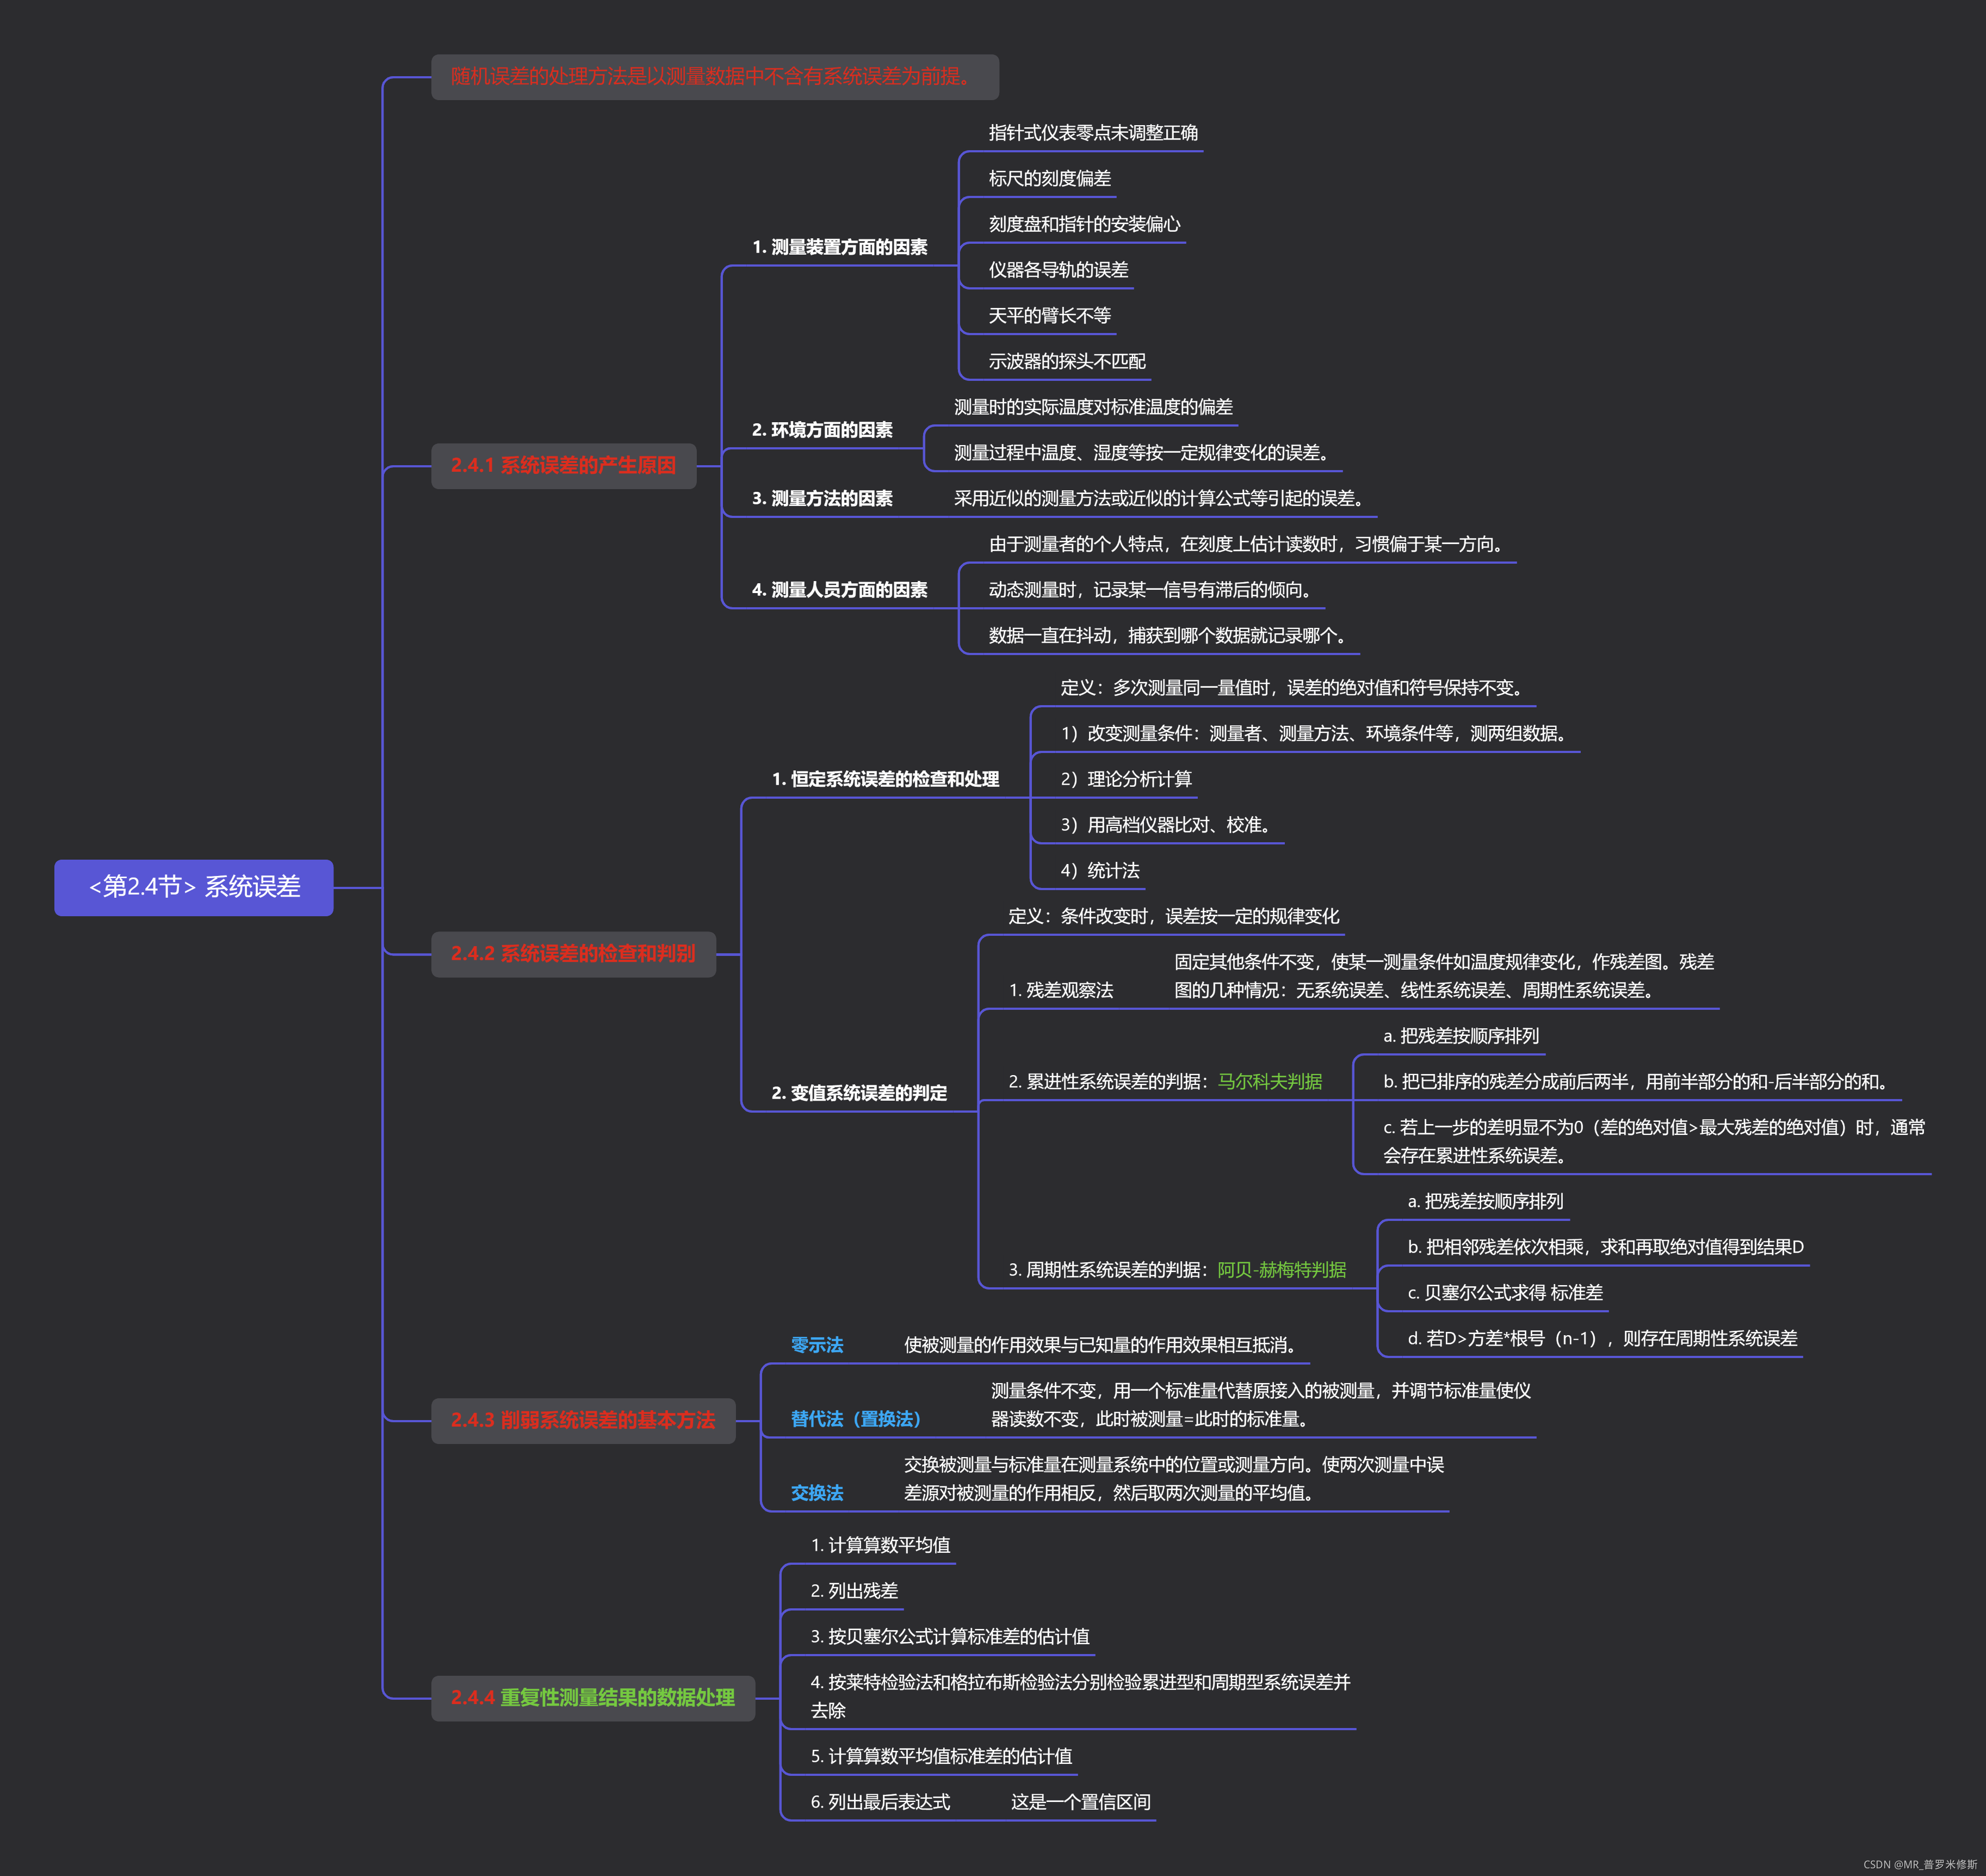The height and width of the screenshot is (1876, 1986).
Task: Select node 2.4.1 系统误差的产生原因
Action: [x=563, y=465]
